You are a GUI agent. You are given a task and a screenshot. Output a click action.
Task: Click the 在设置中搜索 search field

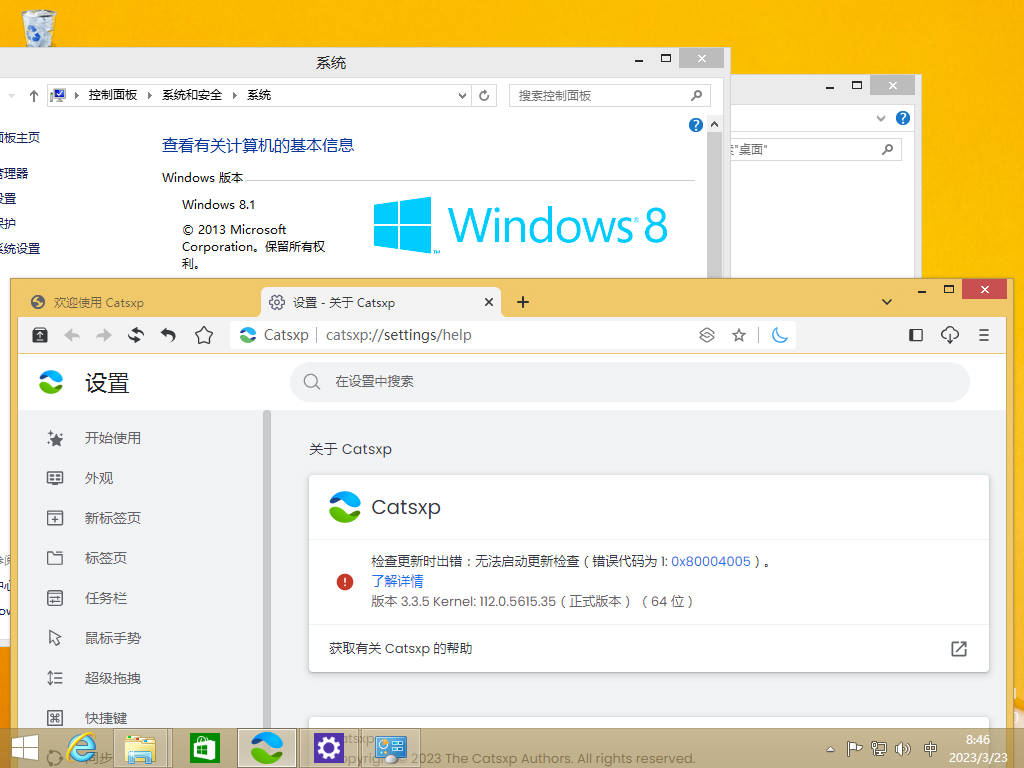tap(630, 381)
